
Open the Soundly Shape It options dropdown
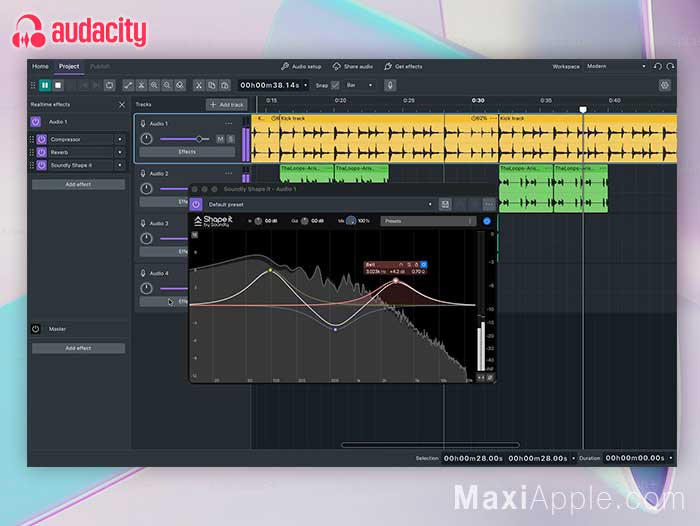click(x=120, y=165)
